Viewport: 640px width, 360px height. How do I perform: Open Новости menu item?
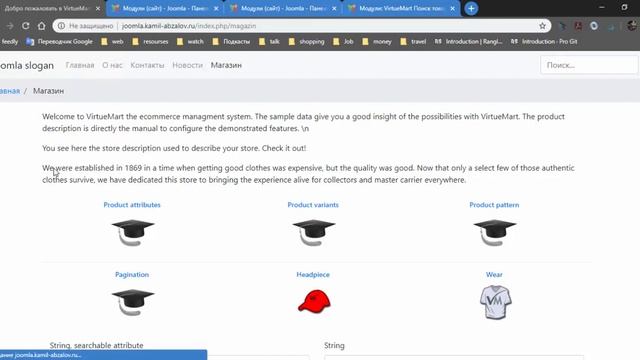(187, 65)
